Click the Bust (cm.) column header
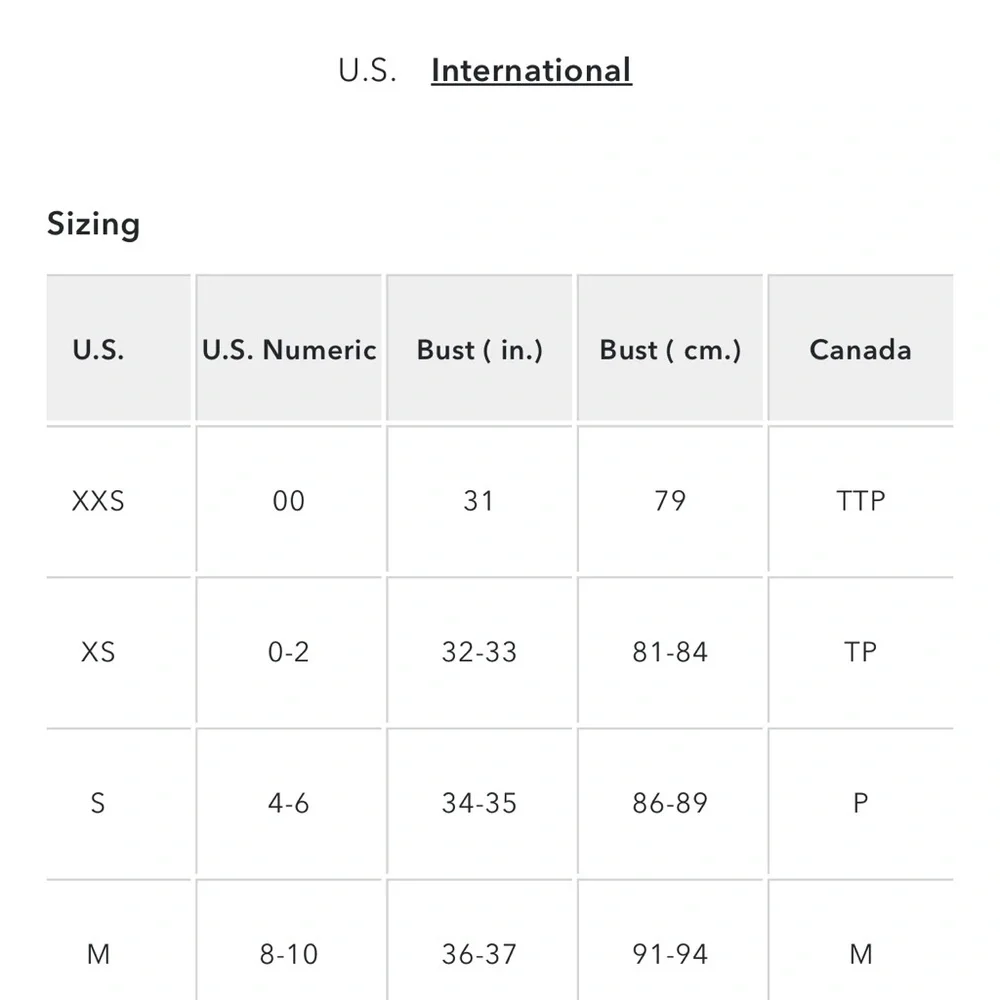This screenshot has height=1000, width=1000. pyautogui.click(x=670, y=350)
